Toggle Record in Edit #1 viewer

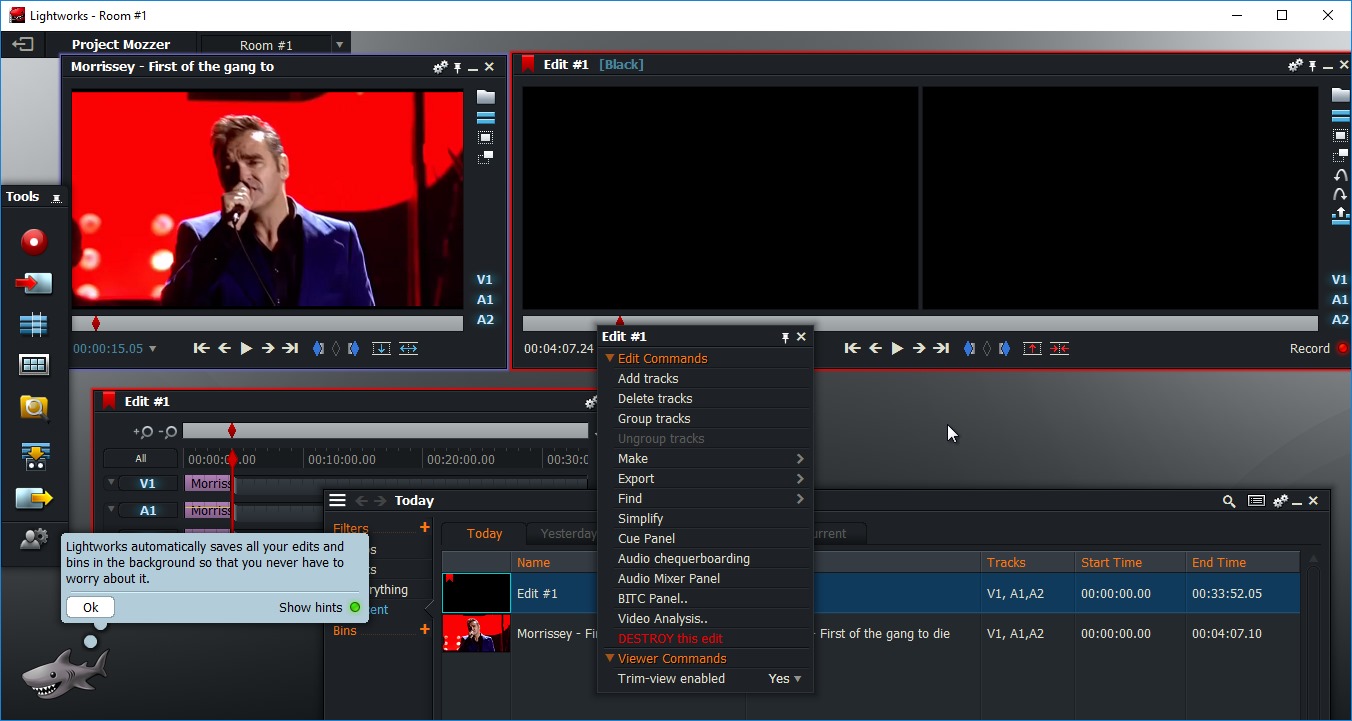1343,349
